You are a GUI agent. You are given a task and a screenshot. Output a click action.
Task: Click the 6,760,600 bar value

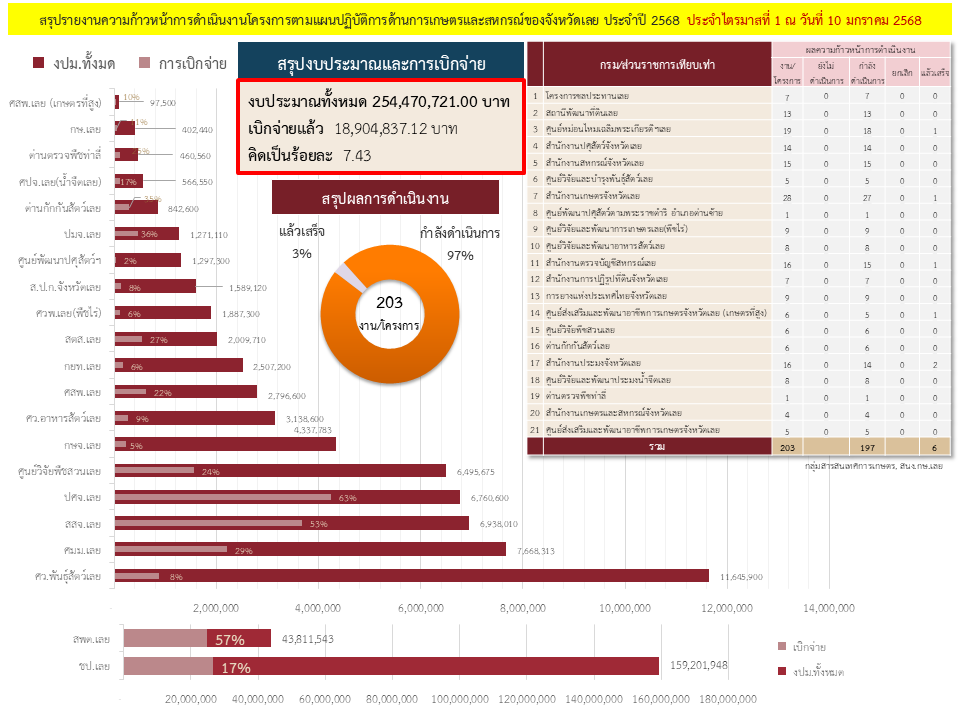490,498
